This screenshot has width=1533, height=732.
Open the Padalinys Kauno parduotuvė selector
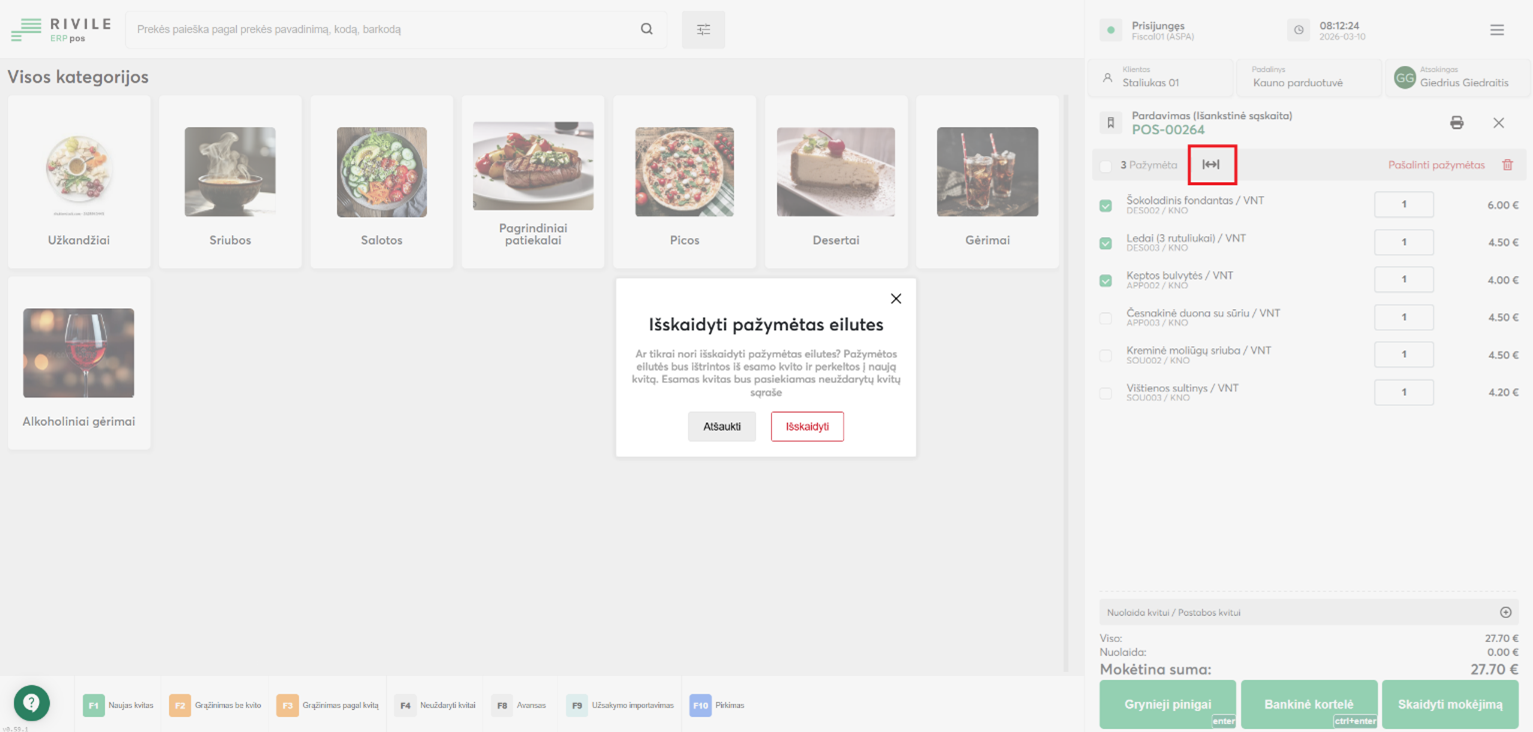pos(1307,77)
